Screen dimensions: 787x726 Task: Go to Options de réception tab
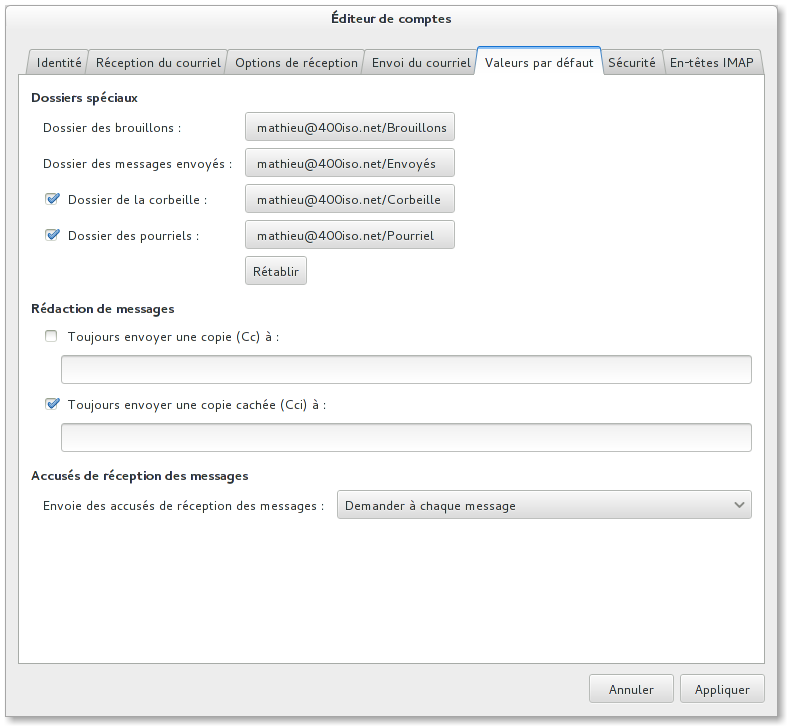(296, 62)
